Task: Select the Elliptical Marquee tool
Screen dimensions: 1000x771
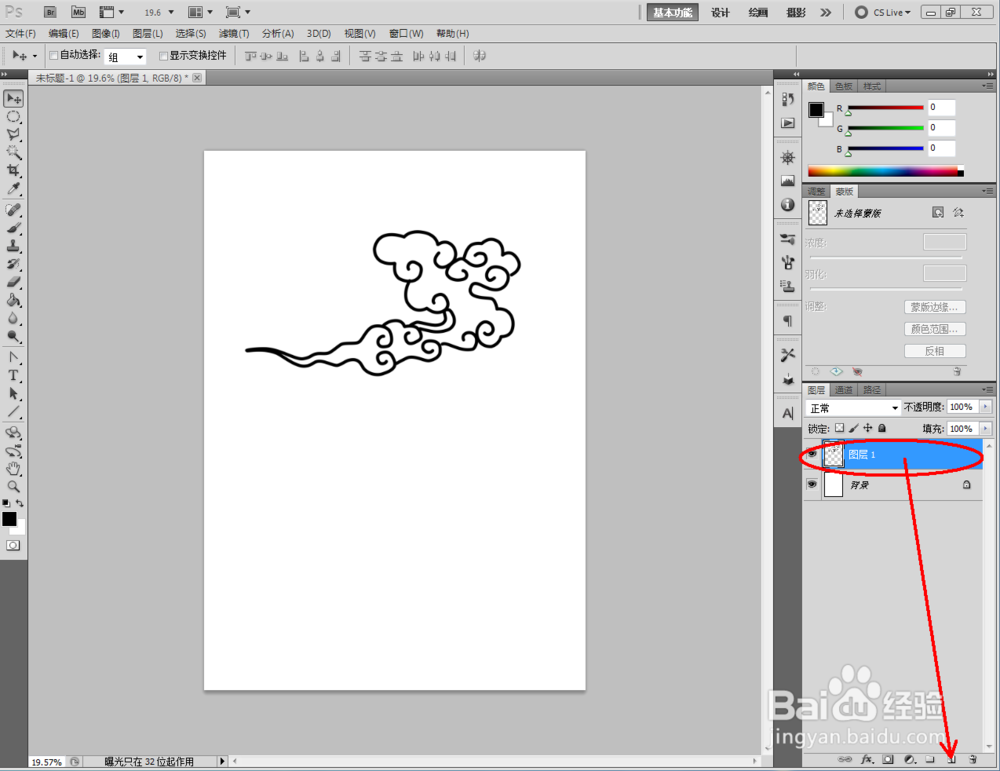Action: pyautogui.click(x=13, y=117)
